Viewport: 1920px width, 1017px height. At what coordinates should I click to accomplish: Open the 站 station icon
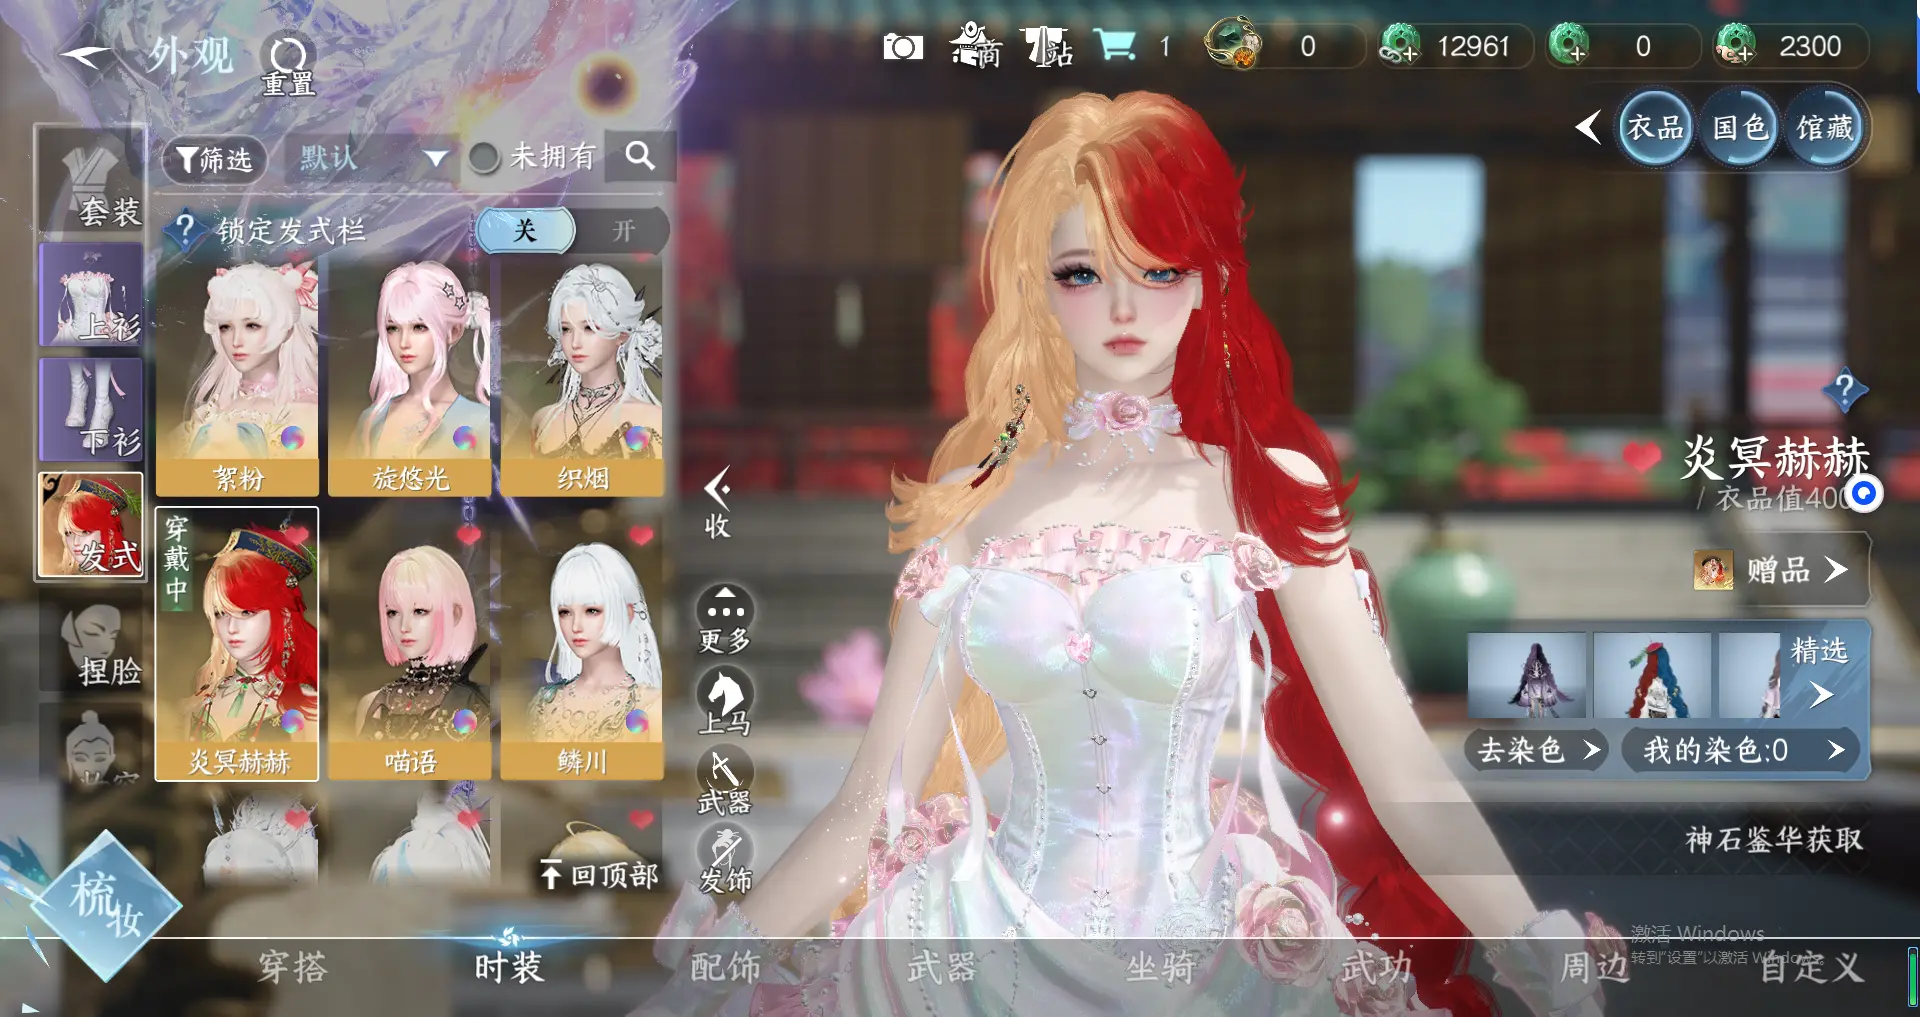pyautogui.click(x=1046, y=46)
